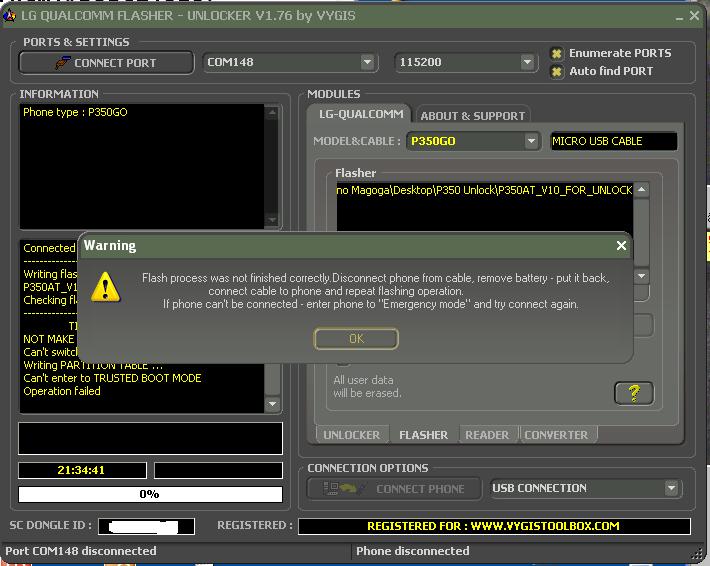The image size is (710, 566).
Task: Toggle Enumerate PORTS checkbox
Action: coord(556,53)
